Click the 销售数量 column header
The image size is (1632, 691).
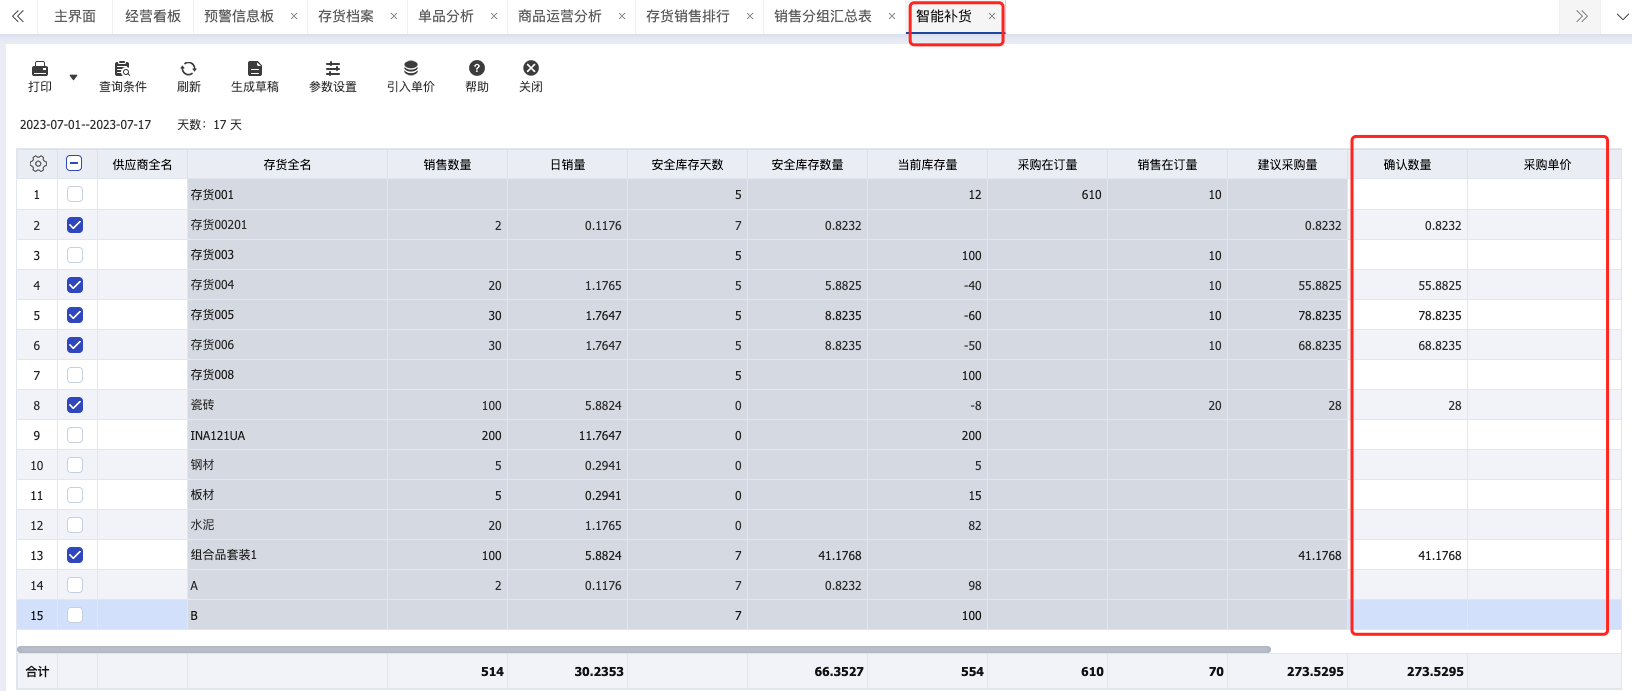click(x=447, y=165)
